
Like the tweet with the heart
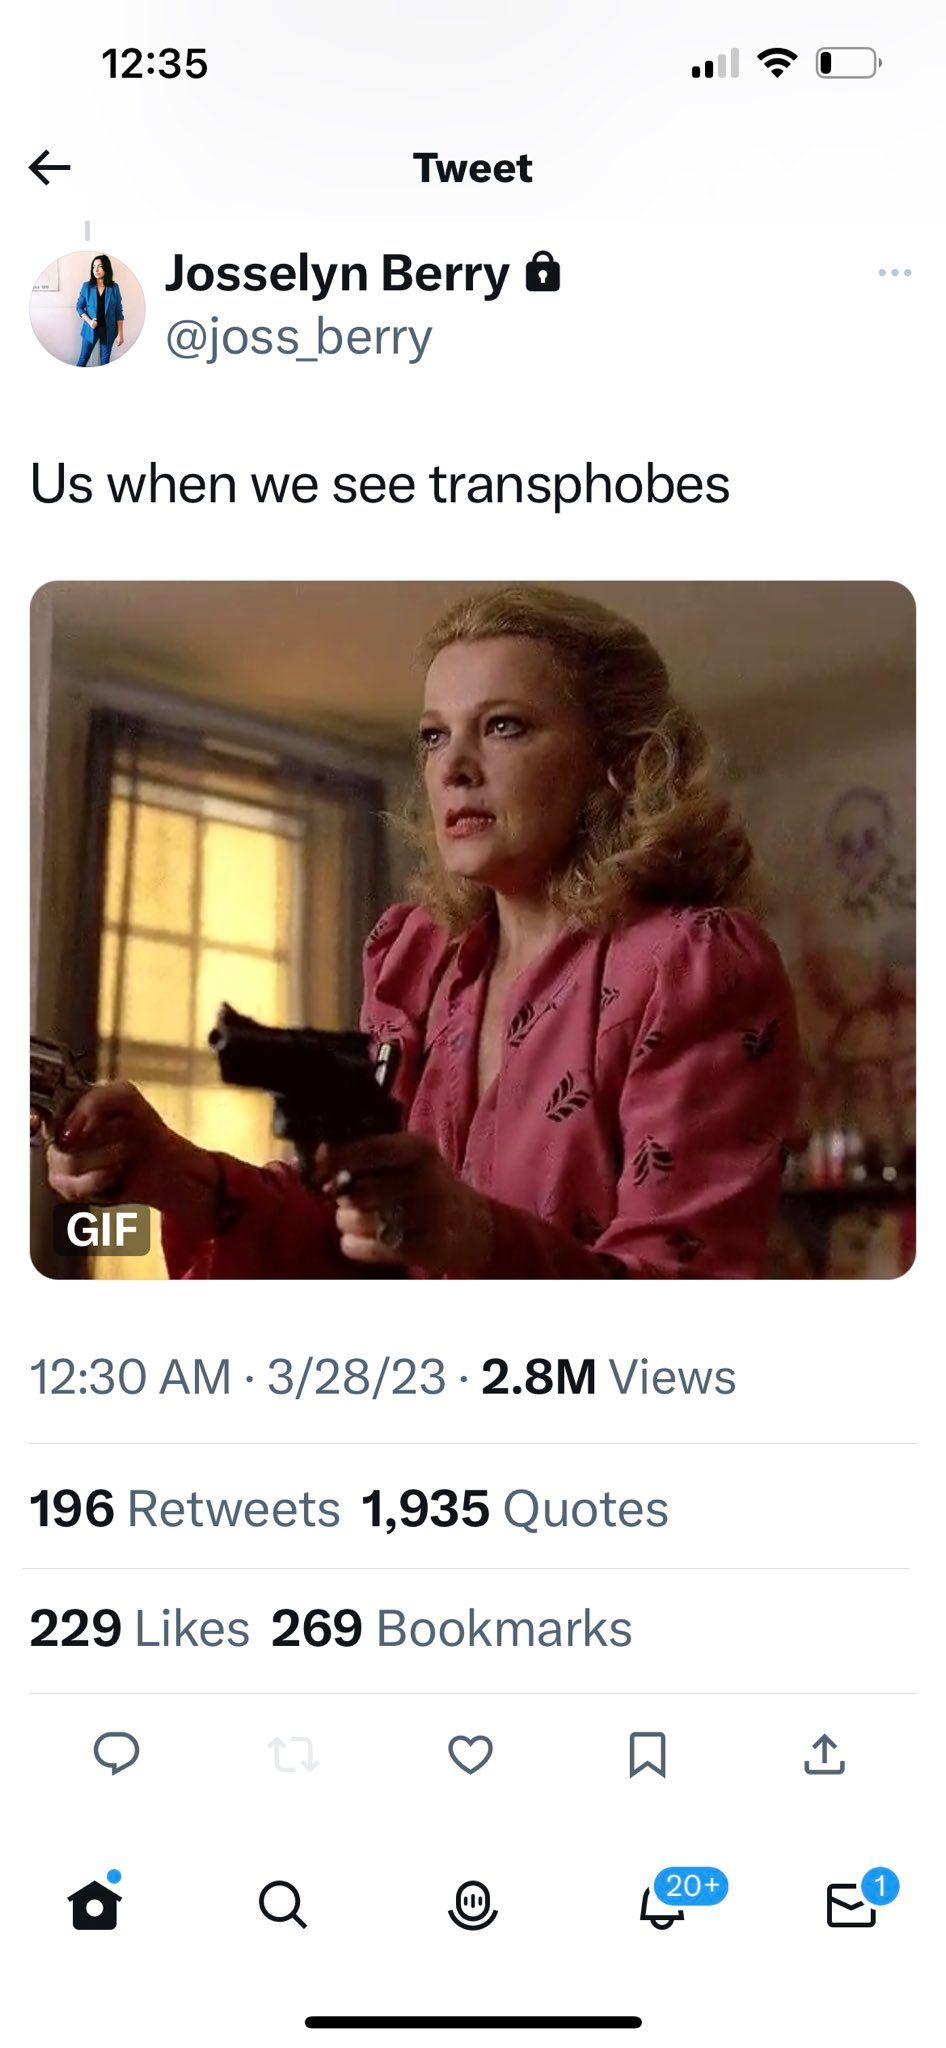pyautogui.click(x=470, y=1754)
